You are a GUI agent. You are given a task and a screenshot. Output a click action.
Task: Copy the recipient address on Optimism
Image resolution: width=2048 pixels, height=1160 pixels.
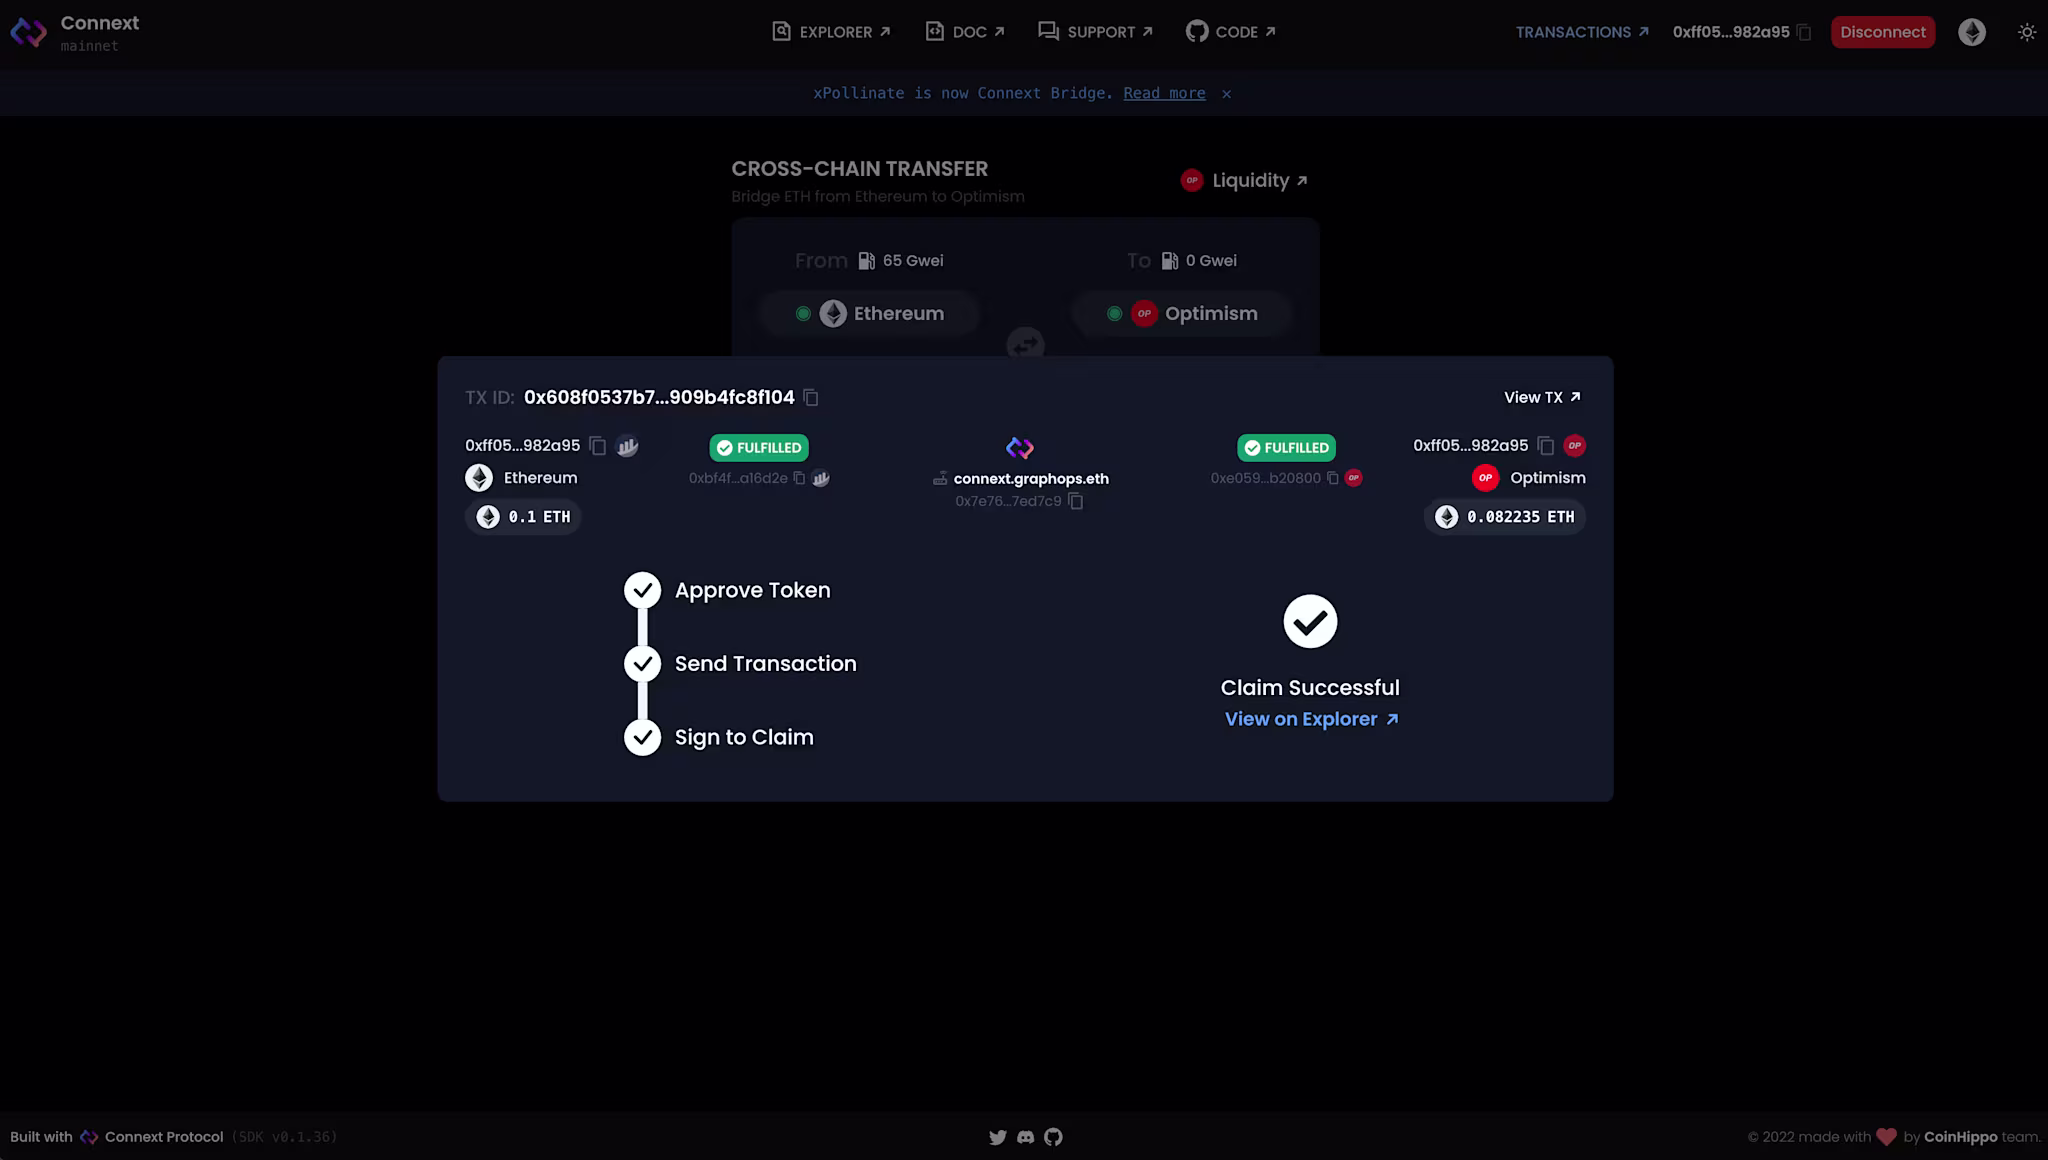[1546, 446]
